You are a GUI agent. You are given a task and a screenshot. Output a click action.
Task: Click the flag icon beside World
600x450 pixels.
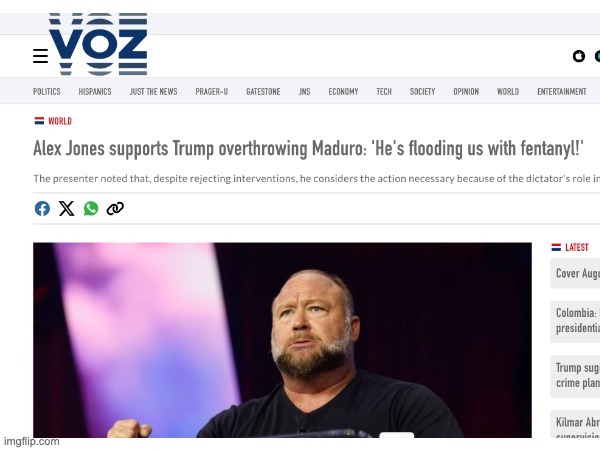click(39, 121)
